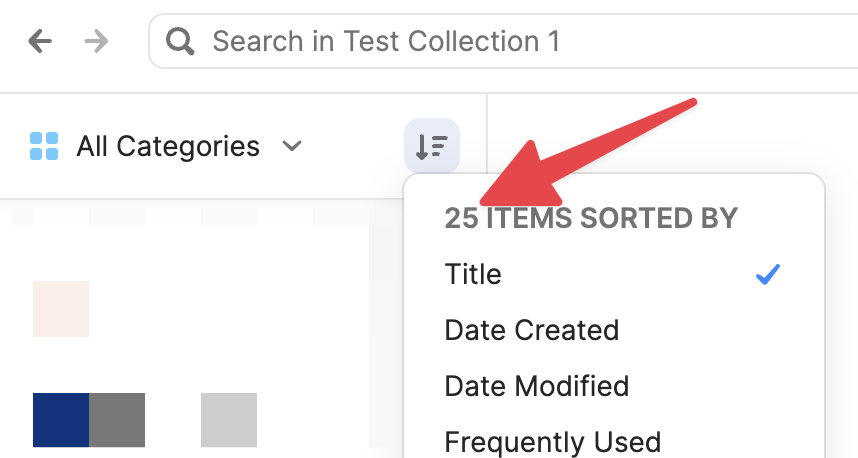Sort items by Title
Screen dimensions: 858x458
point(473,274)
